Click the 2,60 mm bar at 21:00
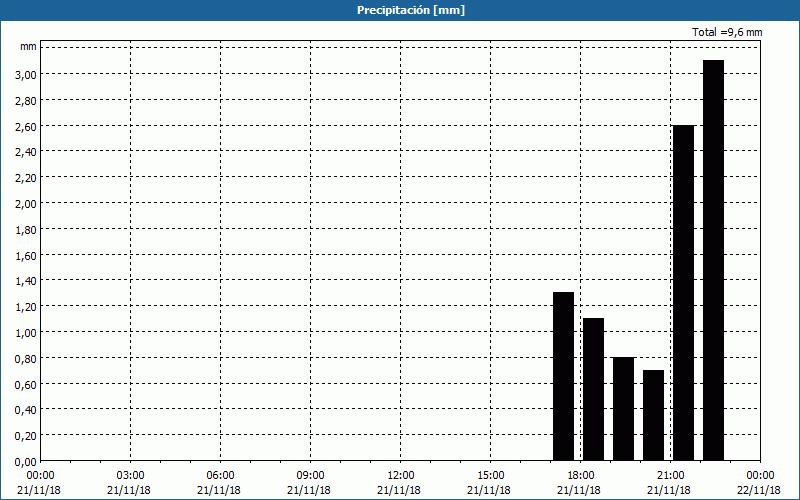This screenshot has height=500, width=800. 683,293
